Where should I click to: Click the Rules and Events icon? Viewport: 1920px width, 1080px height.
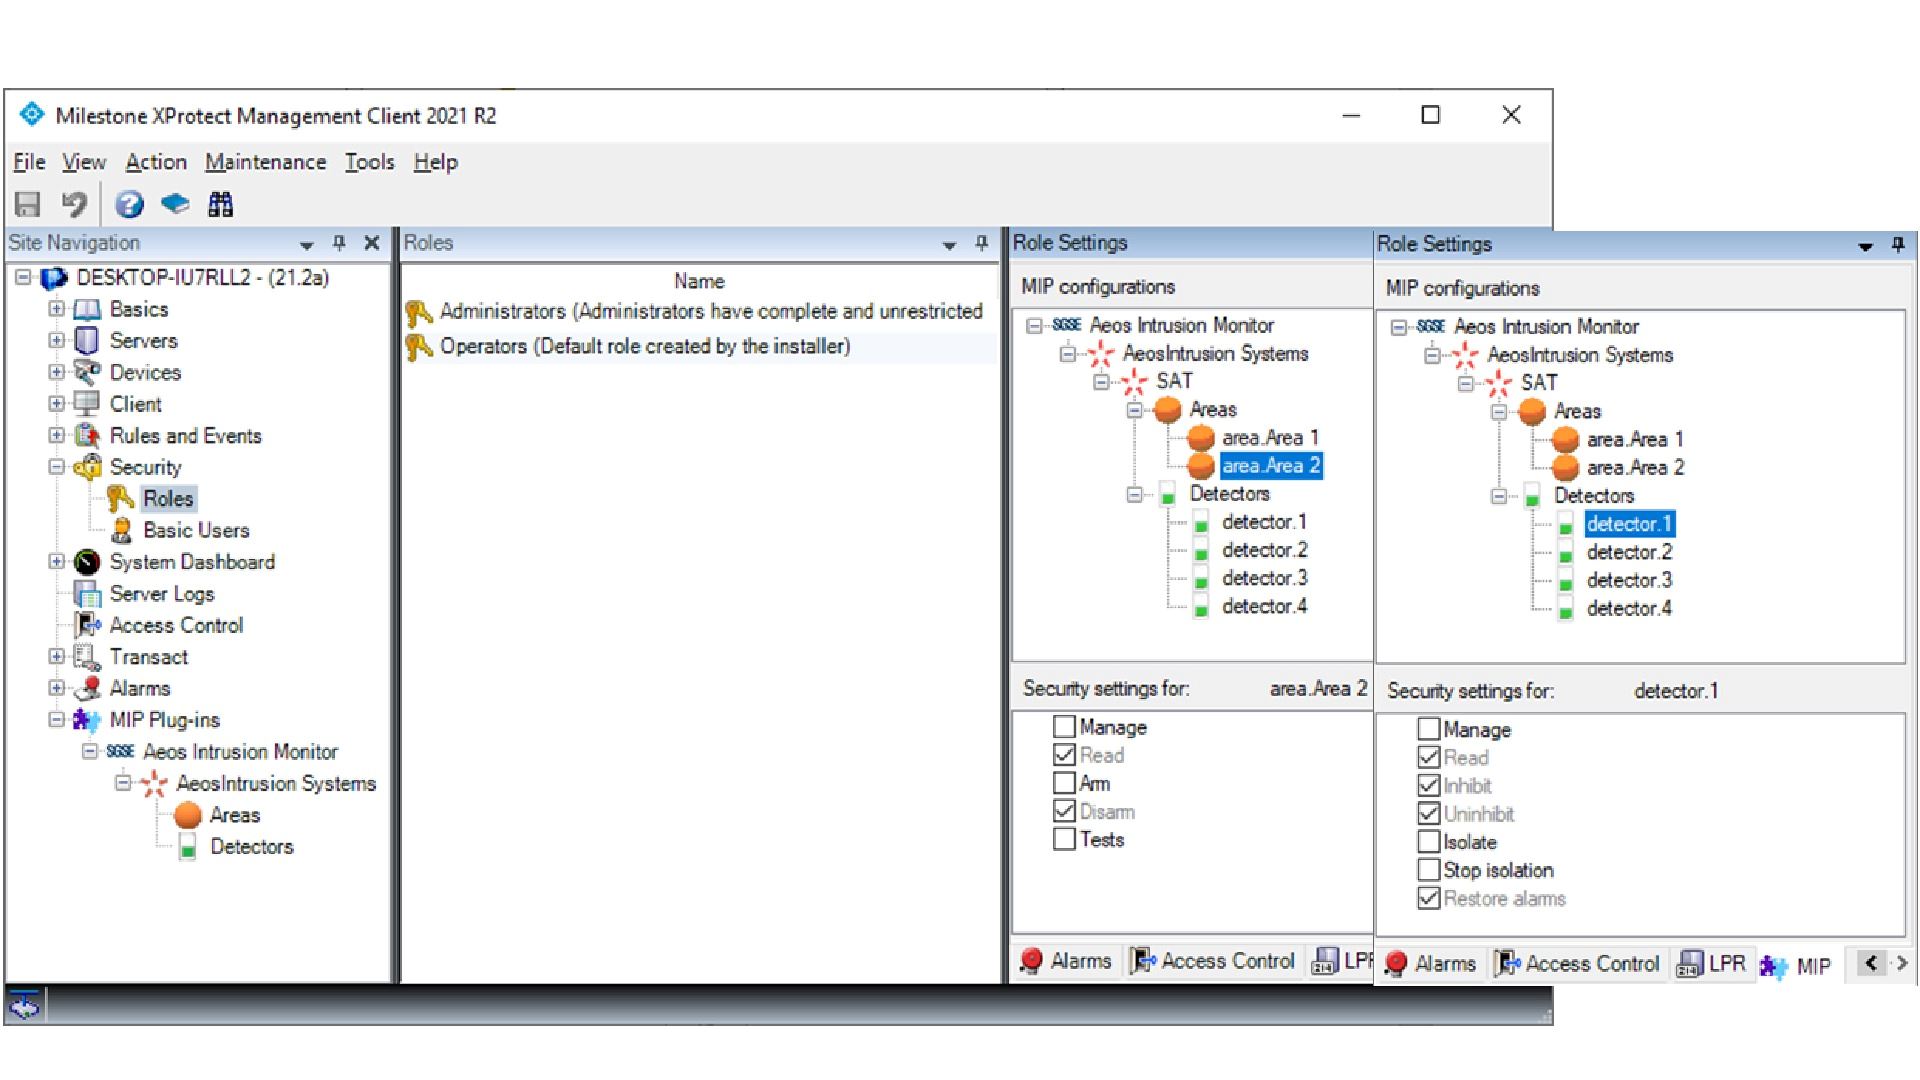click(x=88, y=436)
